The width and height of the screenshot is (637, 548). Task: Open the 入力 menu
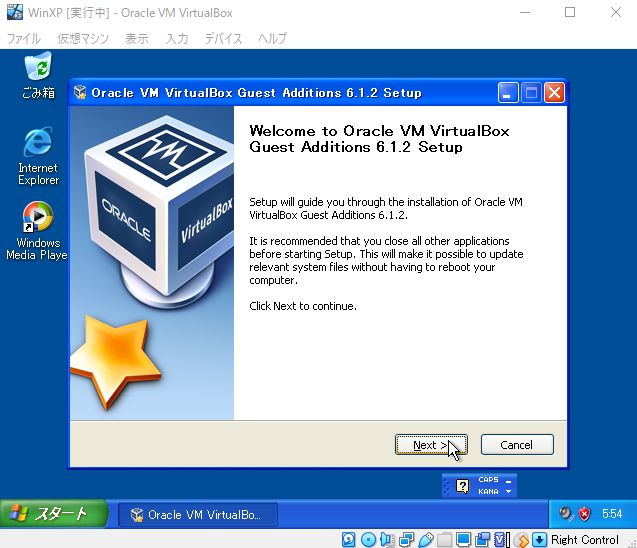[x=177, y=39]
